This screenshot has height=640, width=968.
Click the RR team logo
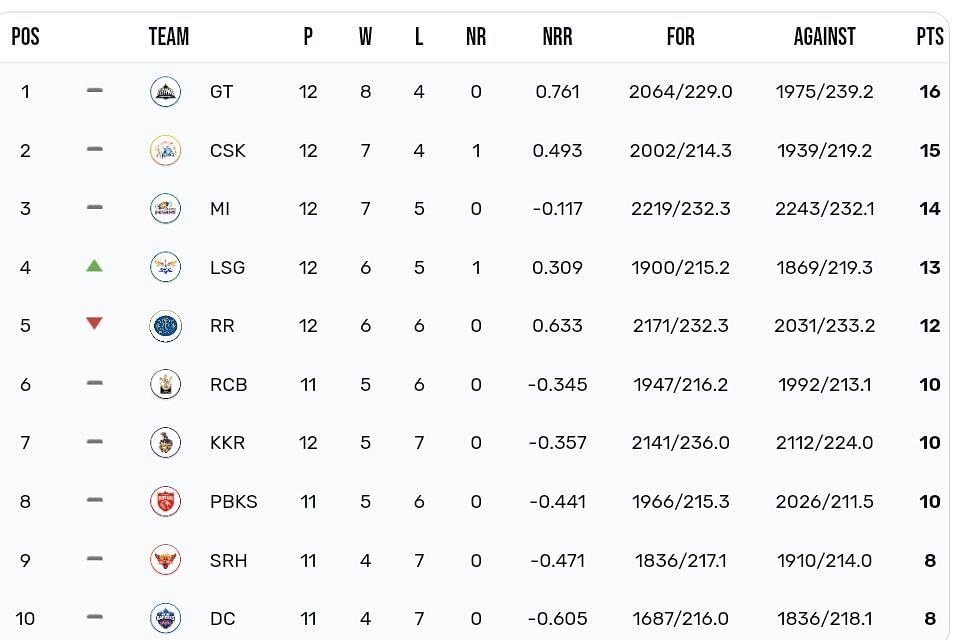[x=165, y=326]
